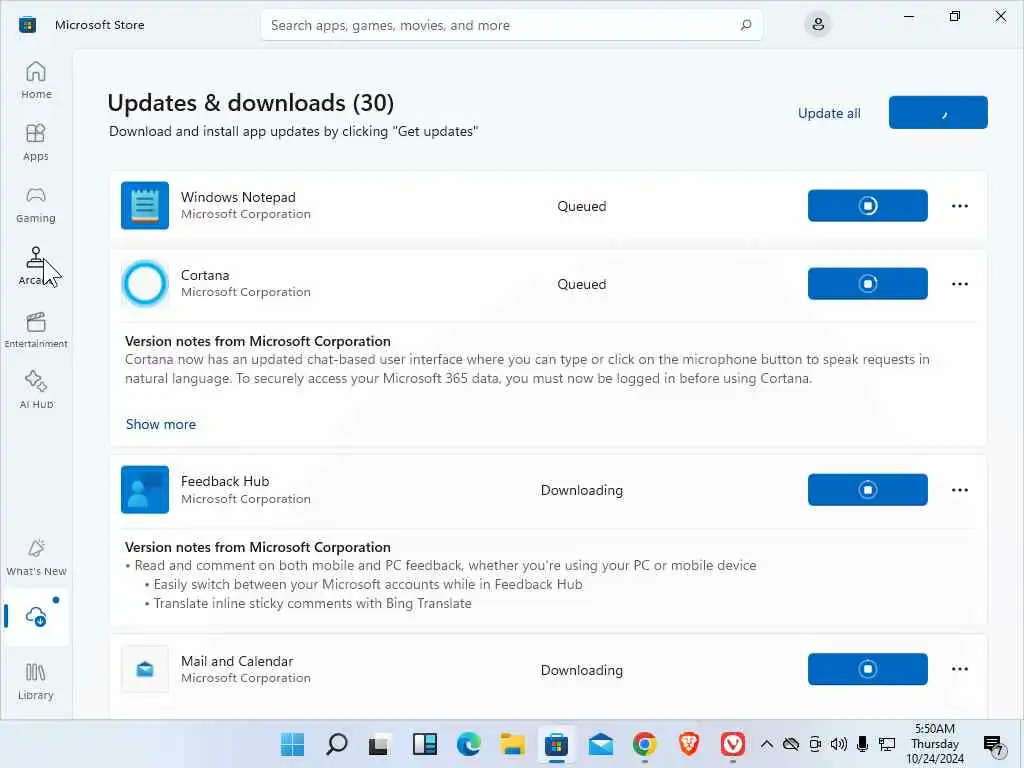Screen dimensions: 1024x768
Task: Click the Feedback Hub app icon
Action: (145, 489)
